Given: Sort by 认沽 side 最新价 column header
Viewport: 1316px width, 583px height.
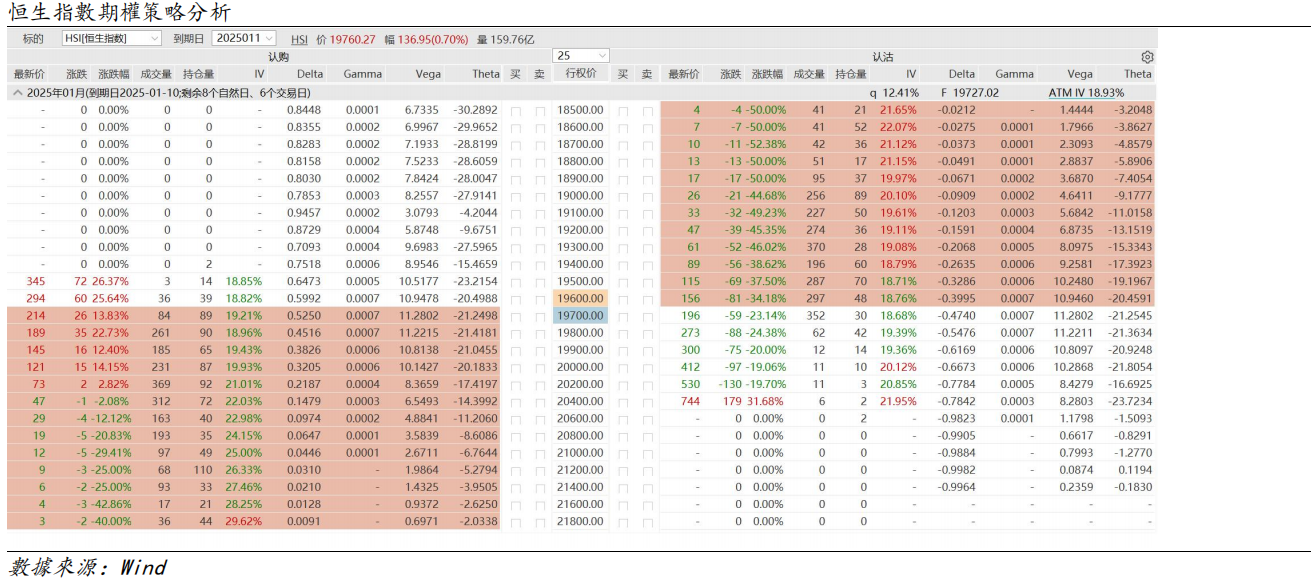Looking at the screenshot, I should coord(683,74).
